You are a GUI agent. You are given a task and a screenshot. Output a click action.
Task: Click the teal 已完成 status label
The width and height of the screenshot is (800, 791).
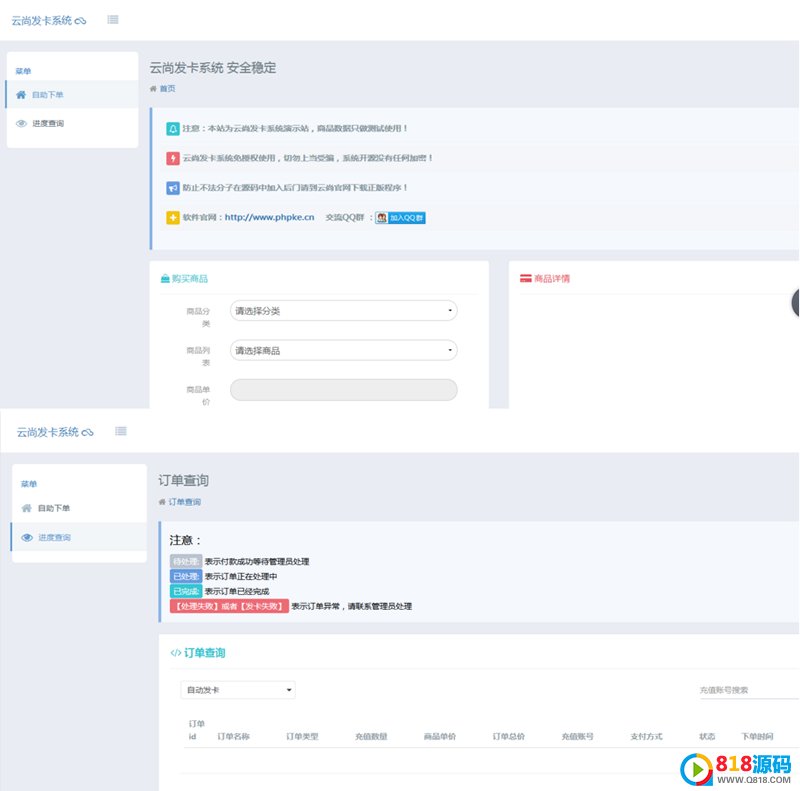point(186,591)
